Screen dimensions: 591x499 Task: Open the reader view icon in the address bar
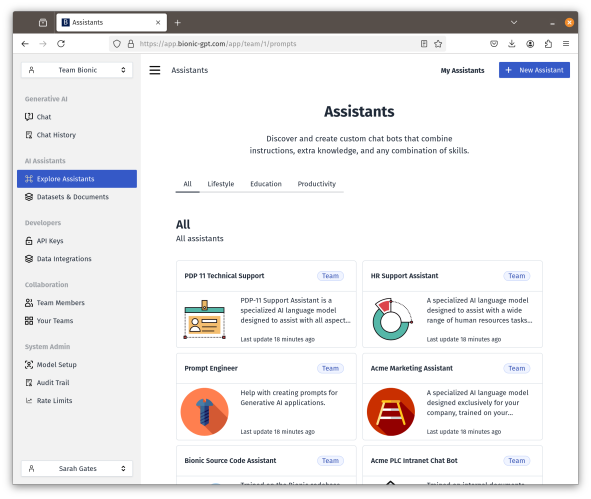(424, 44)
